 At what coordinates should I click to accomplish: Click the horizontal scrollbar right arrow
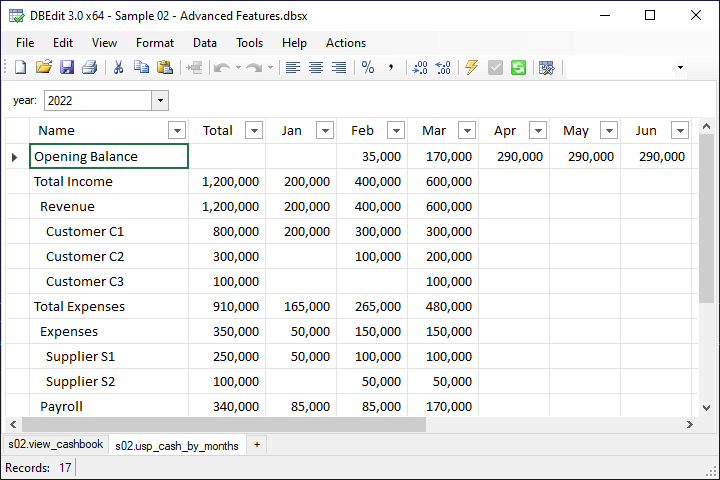pos(690,424)
